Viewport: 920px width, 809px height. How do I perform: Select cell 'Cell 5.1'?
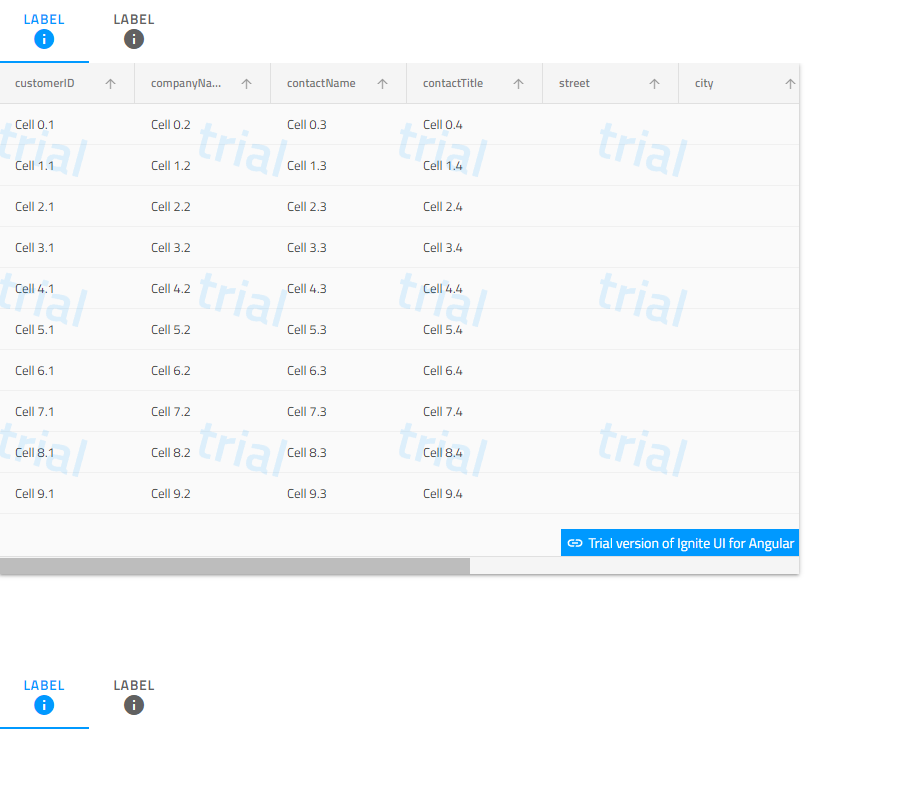(67, 330)
